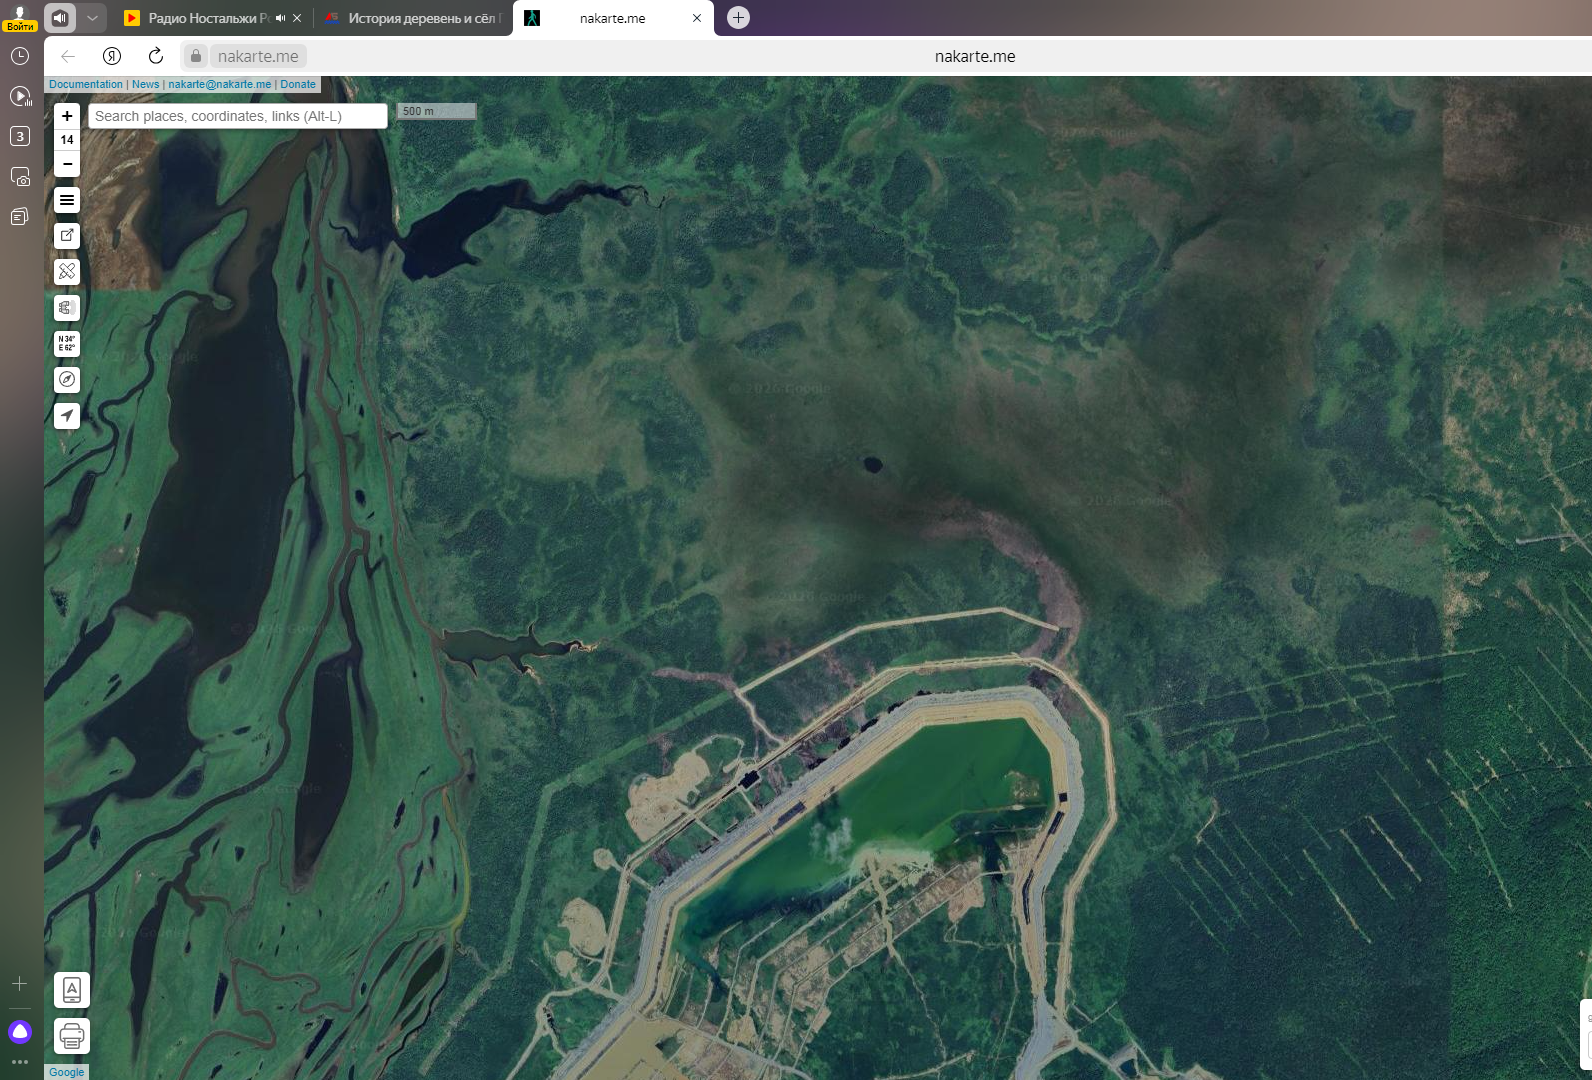Switch to История деревень и сёл tab
1592x1080 pixels.
click(x=420, y=18)
